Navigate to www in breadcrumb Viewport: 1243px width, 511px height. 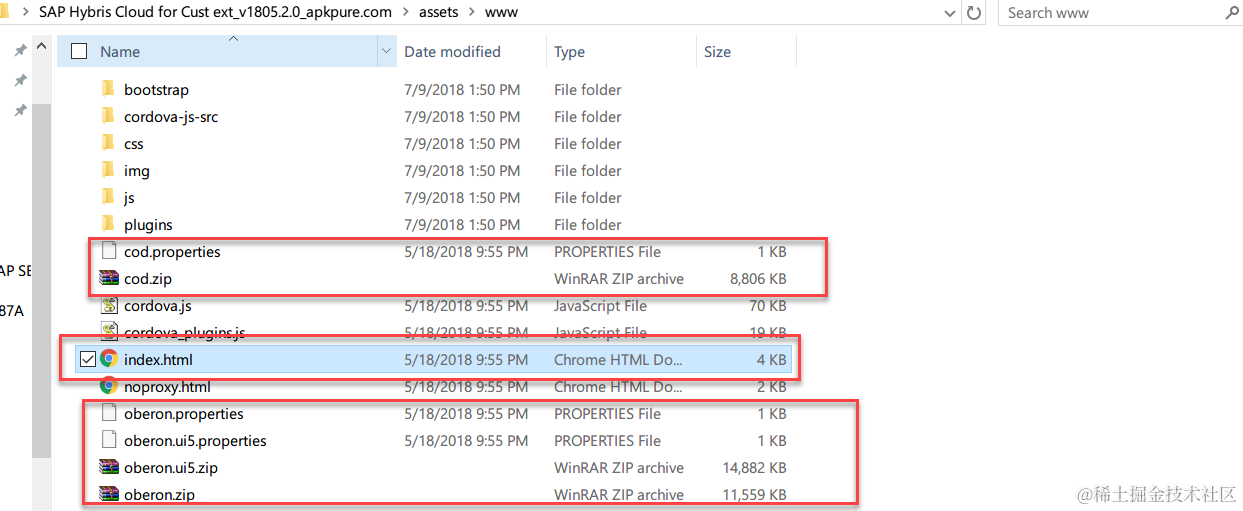click(501, 13)
